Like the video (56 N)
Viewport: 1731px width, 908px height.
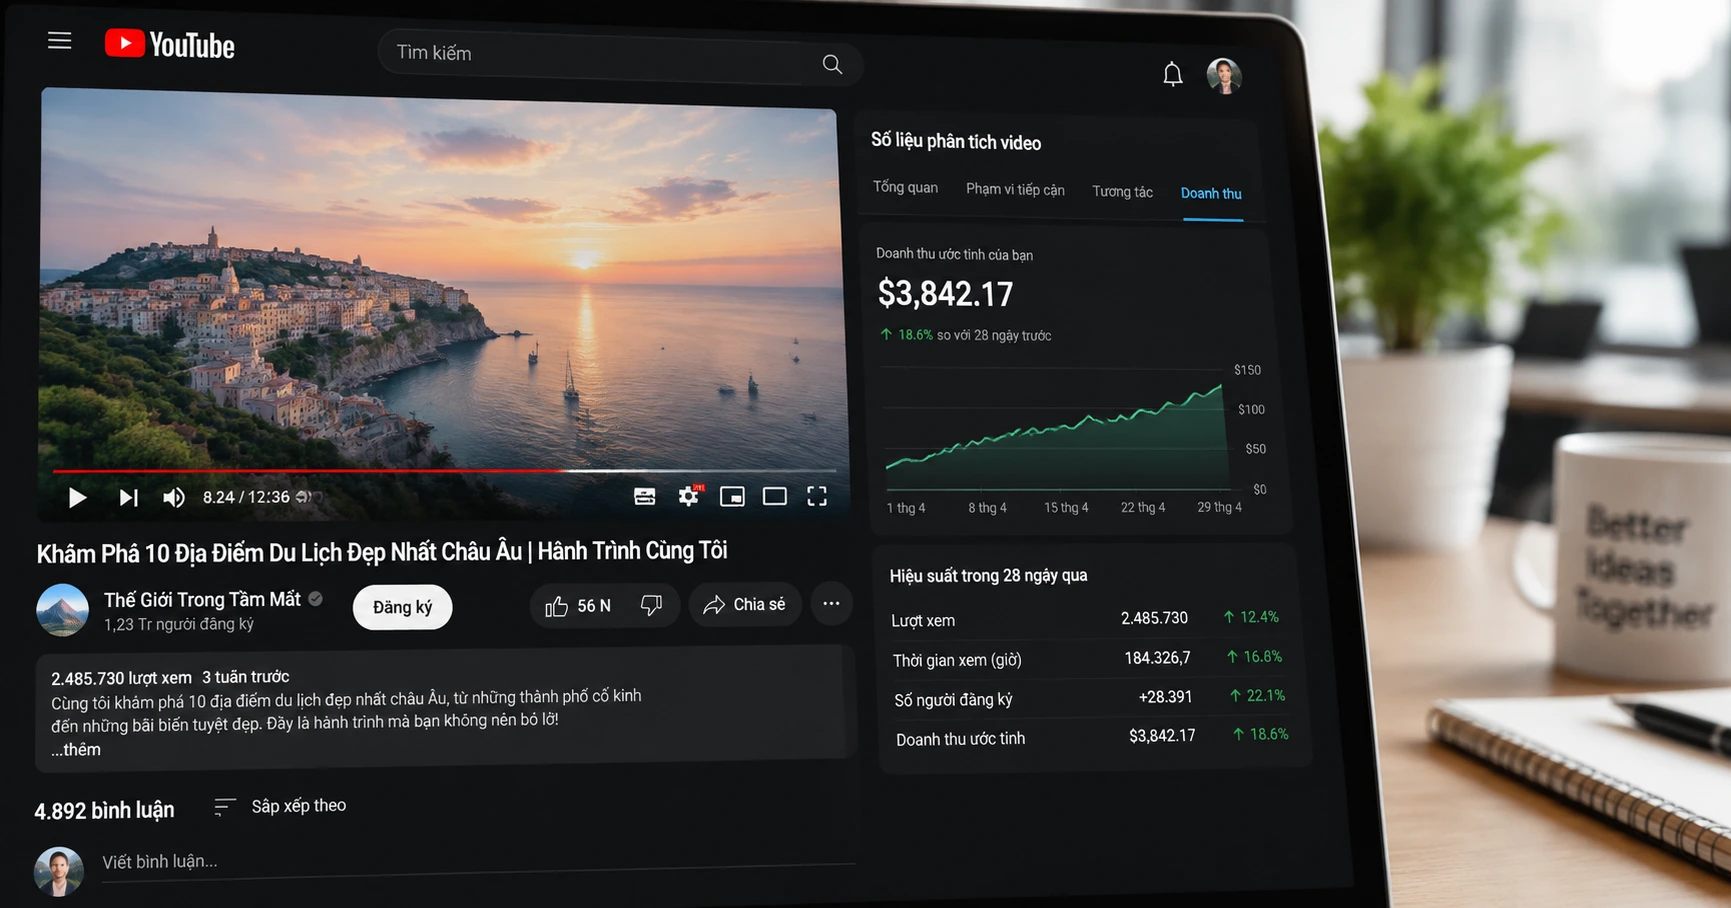578,606
